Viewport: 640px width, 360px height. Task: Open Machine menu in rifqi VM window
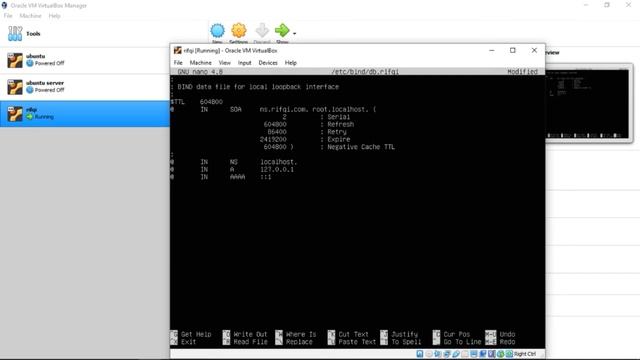tap(200, 63)
